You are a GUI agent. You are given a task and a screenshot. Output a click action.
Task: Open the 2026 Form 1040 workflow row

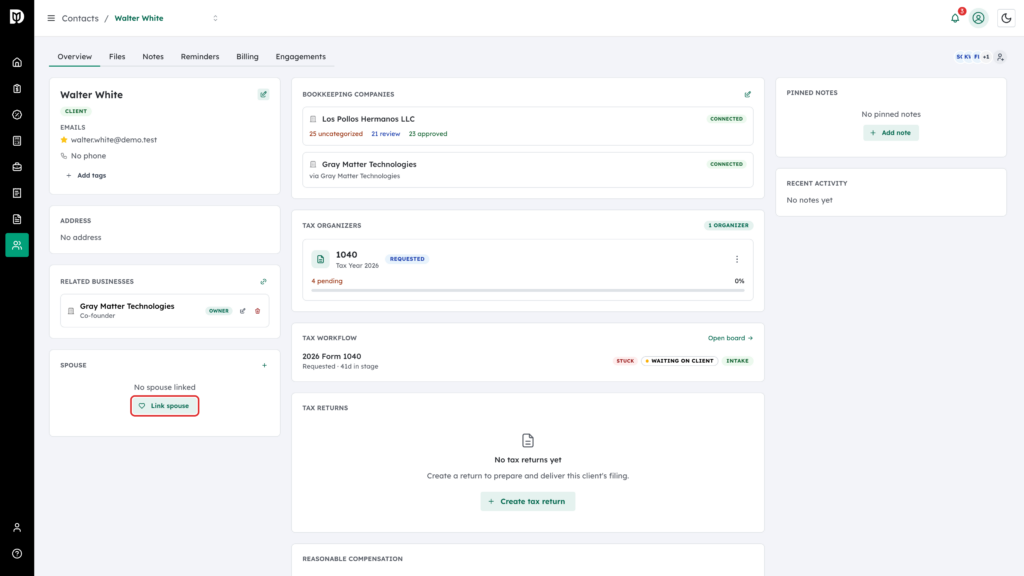[528, 361]
